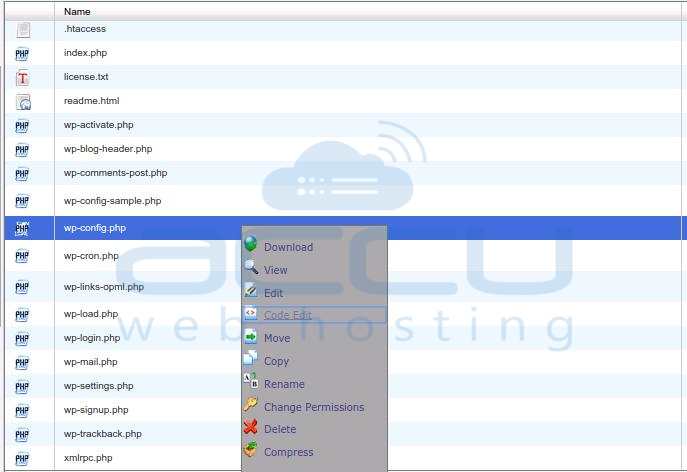Choose View from the context menu
This screenshot has height=472, width=687.
click(276, 270)
